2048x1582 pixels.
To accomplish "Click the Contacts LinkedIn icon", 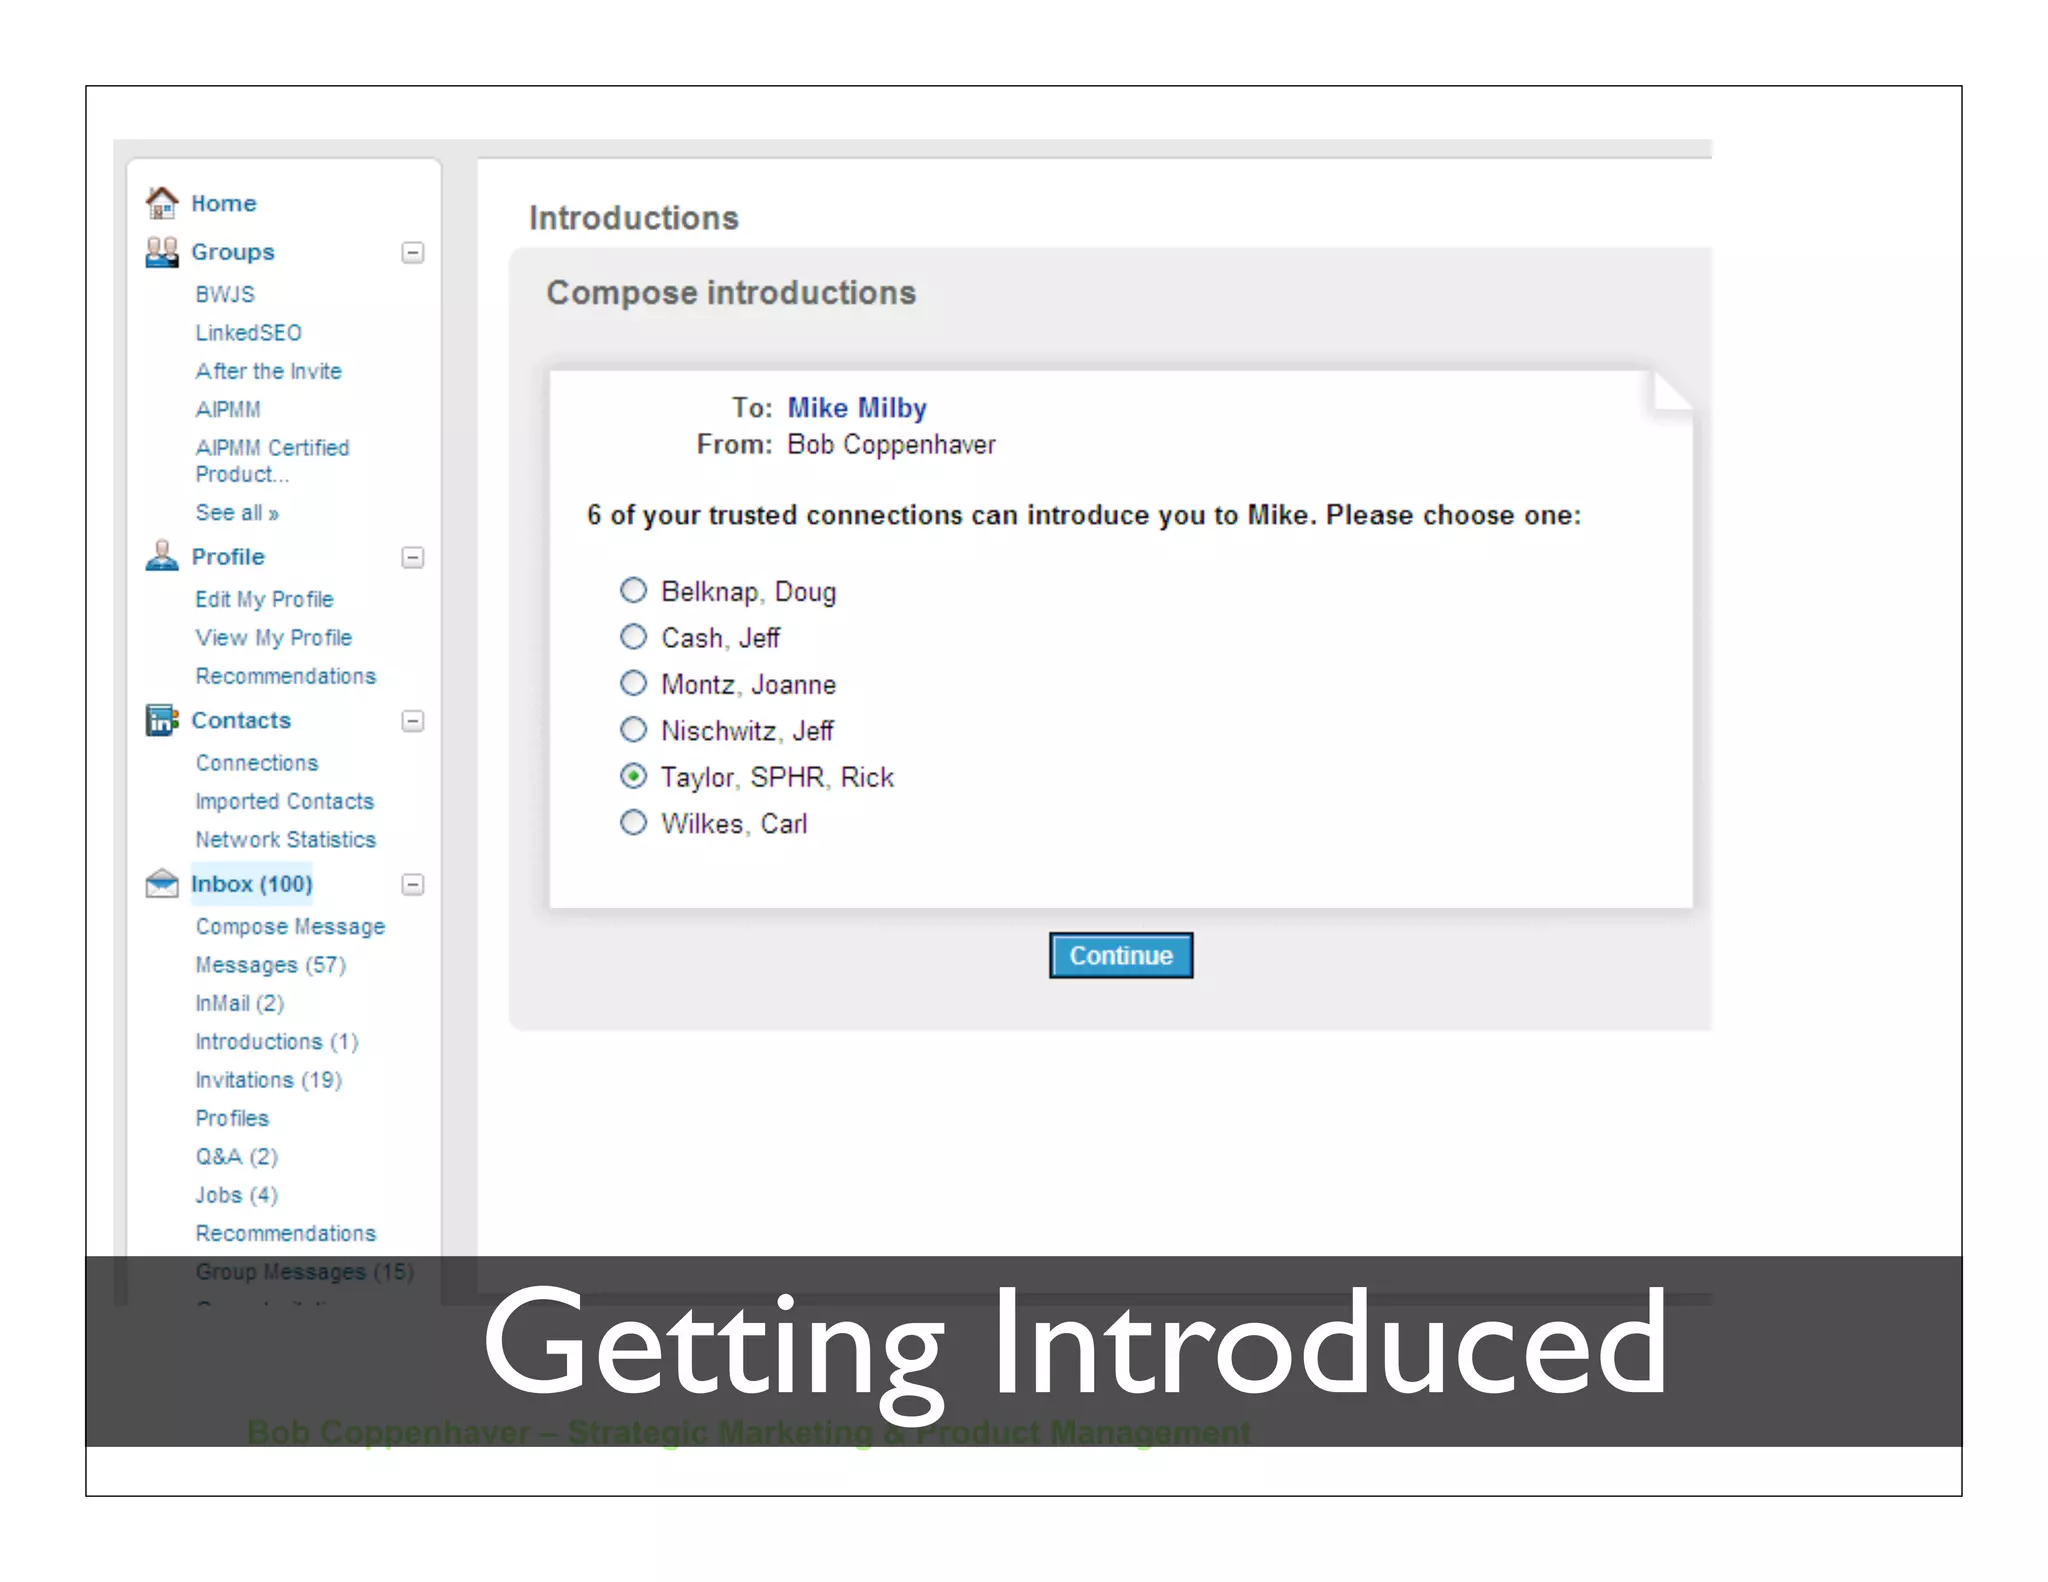I will [162, 720].
